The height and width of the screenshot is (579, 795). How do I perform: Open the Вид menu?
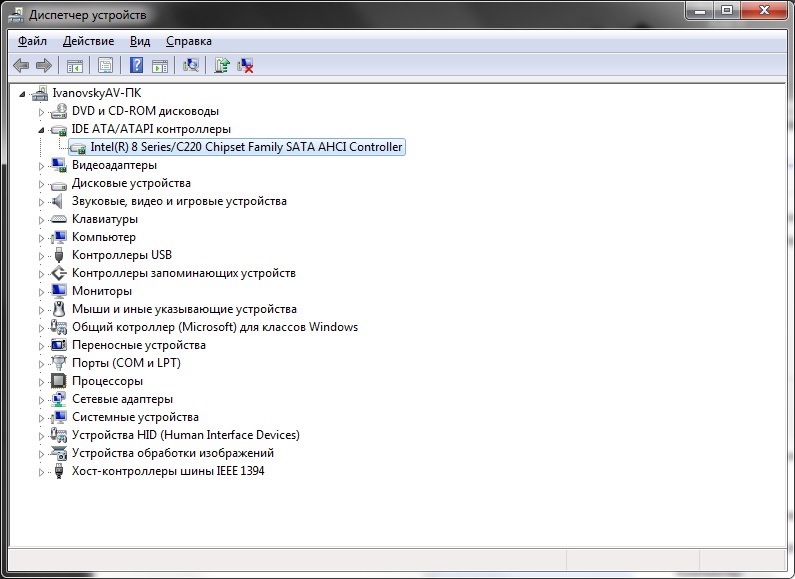click(x=140, y=41)
